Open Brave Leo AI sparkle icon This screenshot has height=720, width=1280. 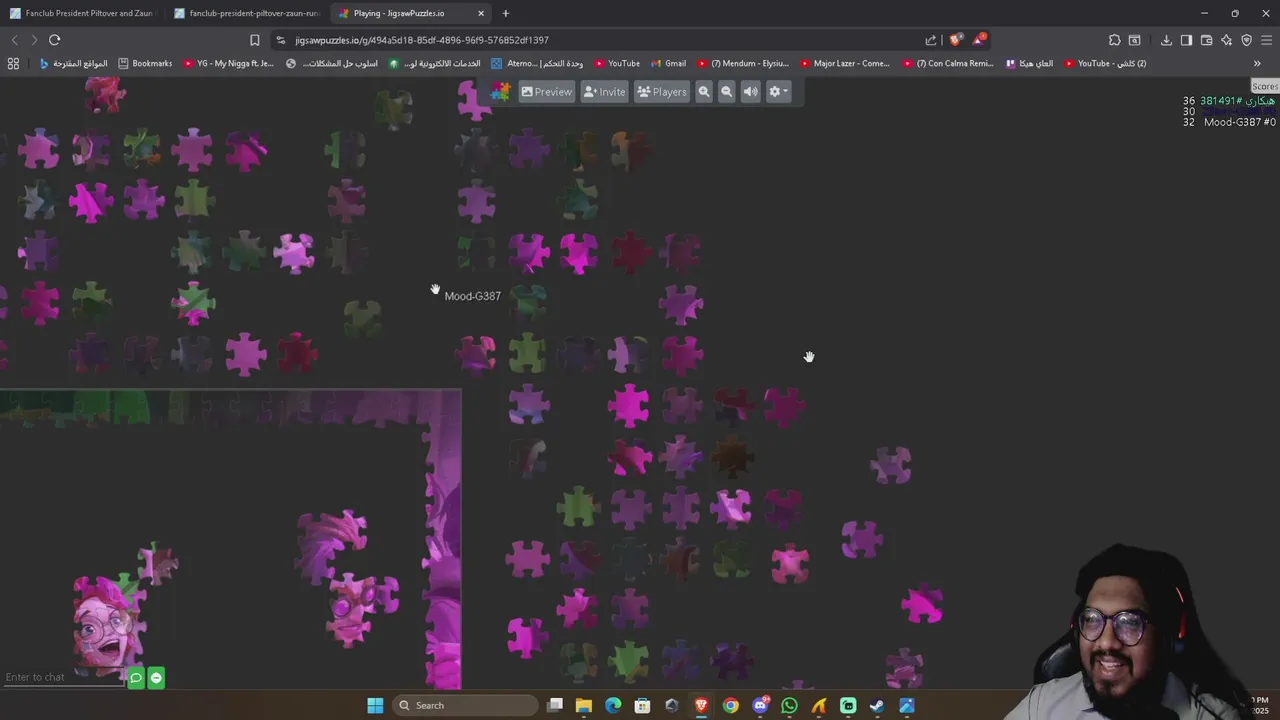pos(1226,40)
